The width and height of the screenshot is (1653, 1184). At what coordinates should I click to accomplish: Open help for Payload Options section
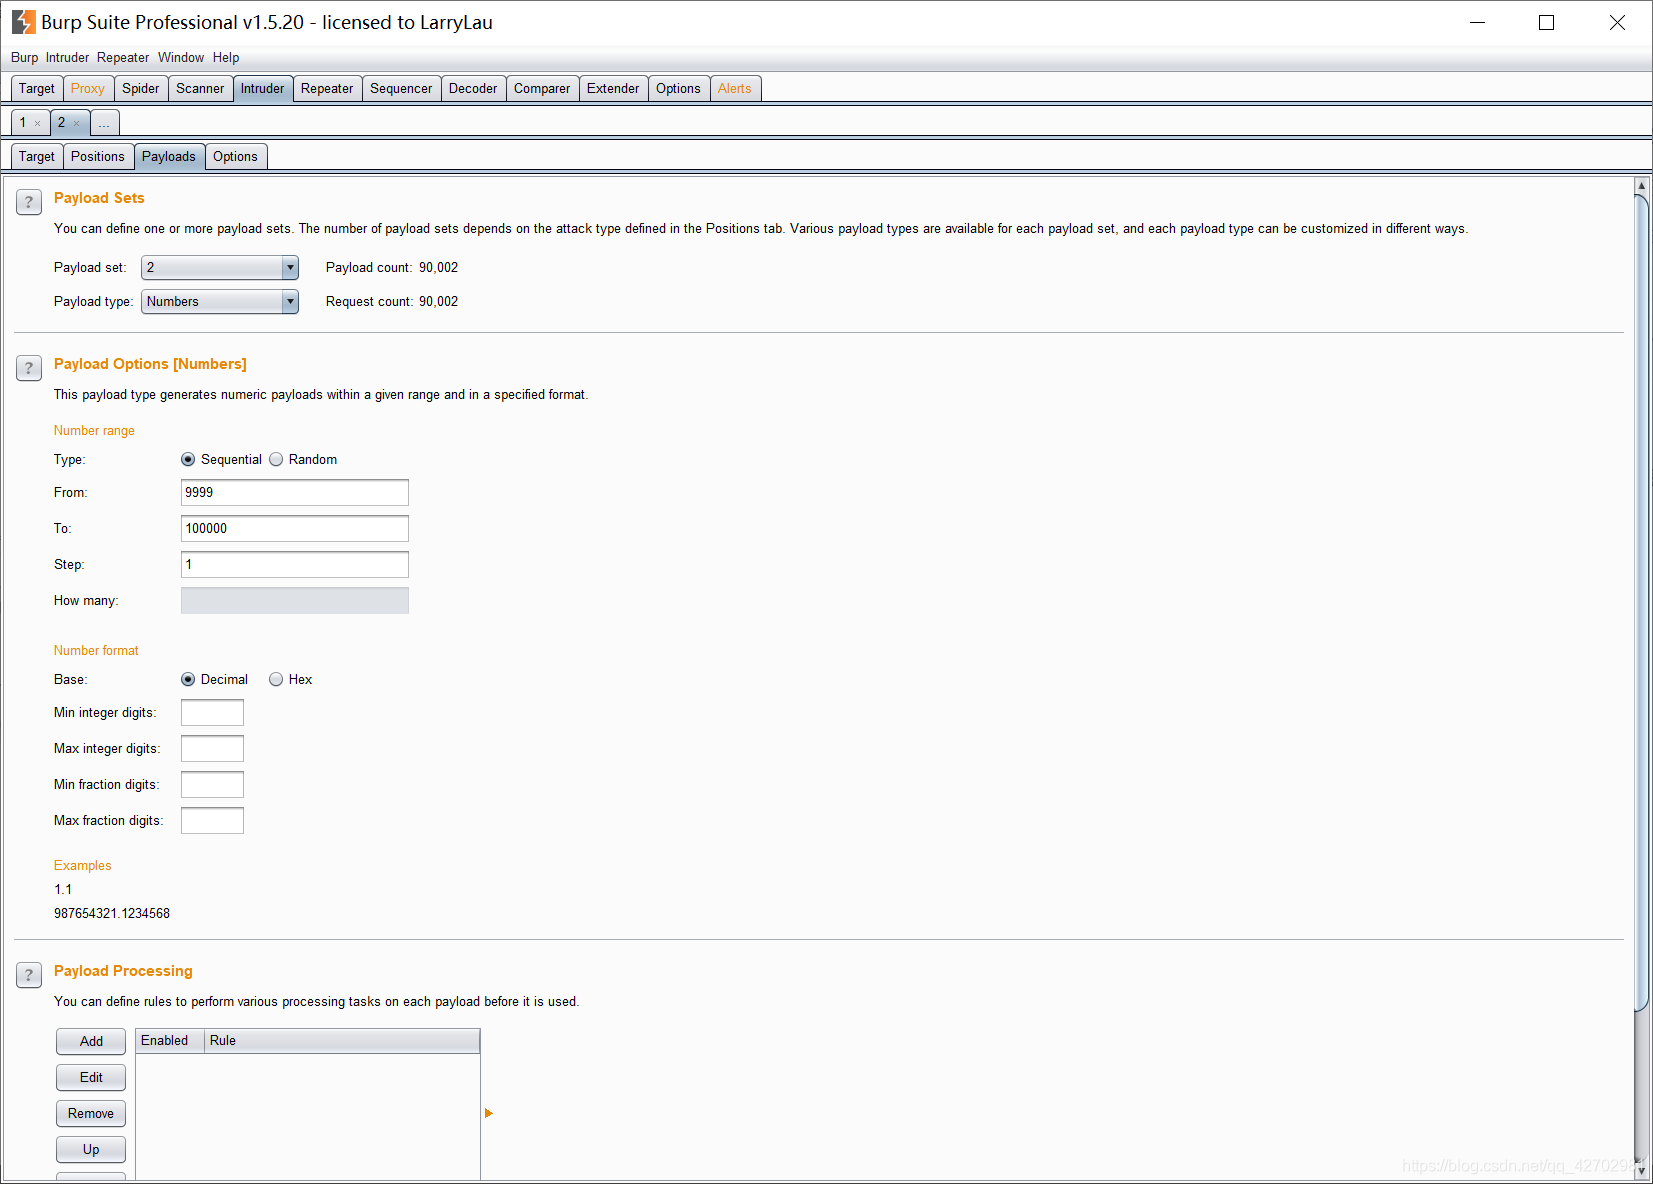(29, 368)
